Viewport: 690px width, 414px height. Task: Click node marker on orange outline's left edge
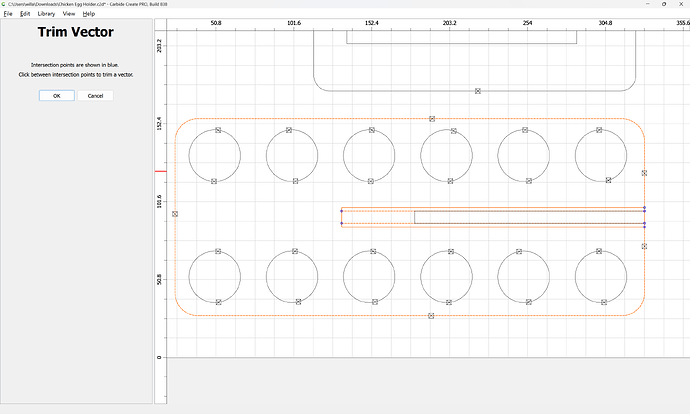click(x=175, y=214)
